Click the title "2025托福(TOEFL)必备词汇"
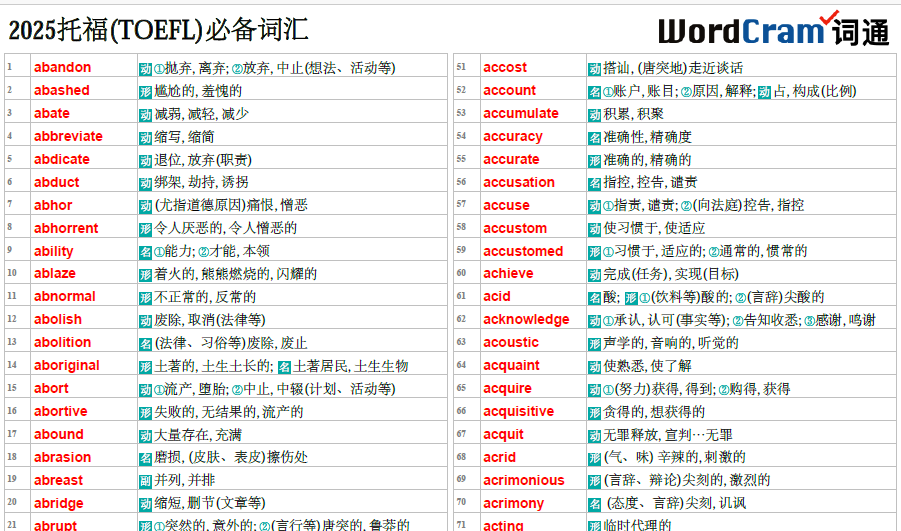901x531 pixels. coord(158,30)
